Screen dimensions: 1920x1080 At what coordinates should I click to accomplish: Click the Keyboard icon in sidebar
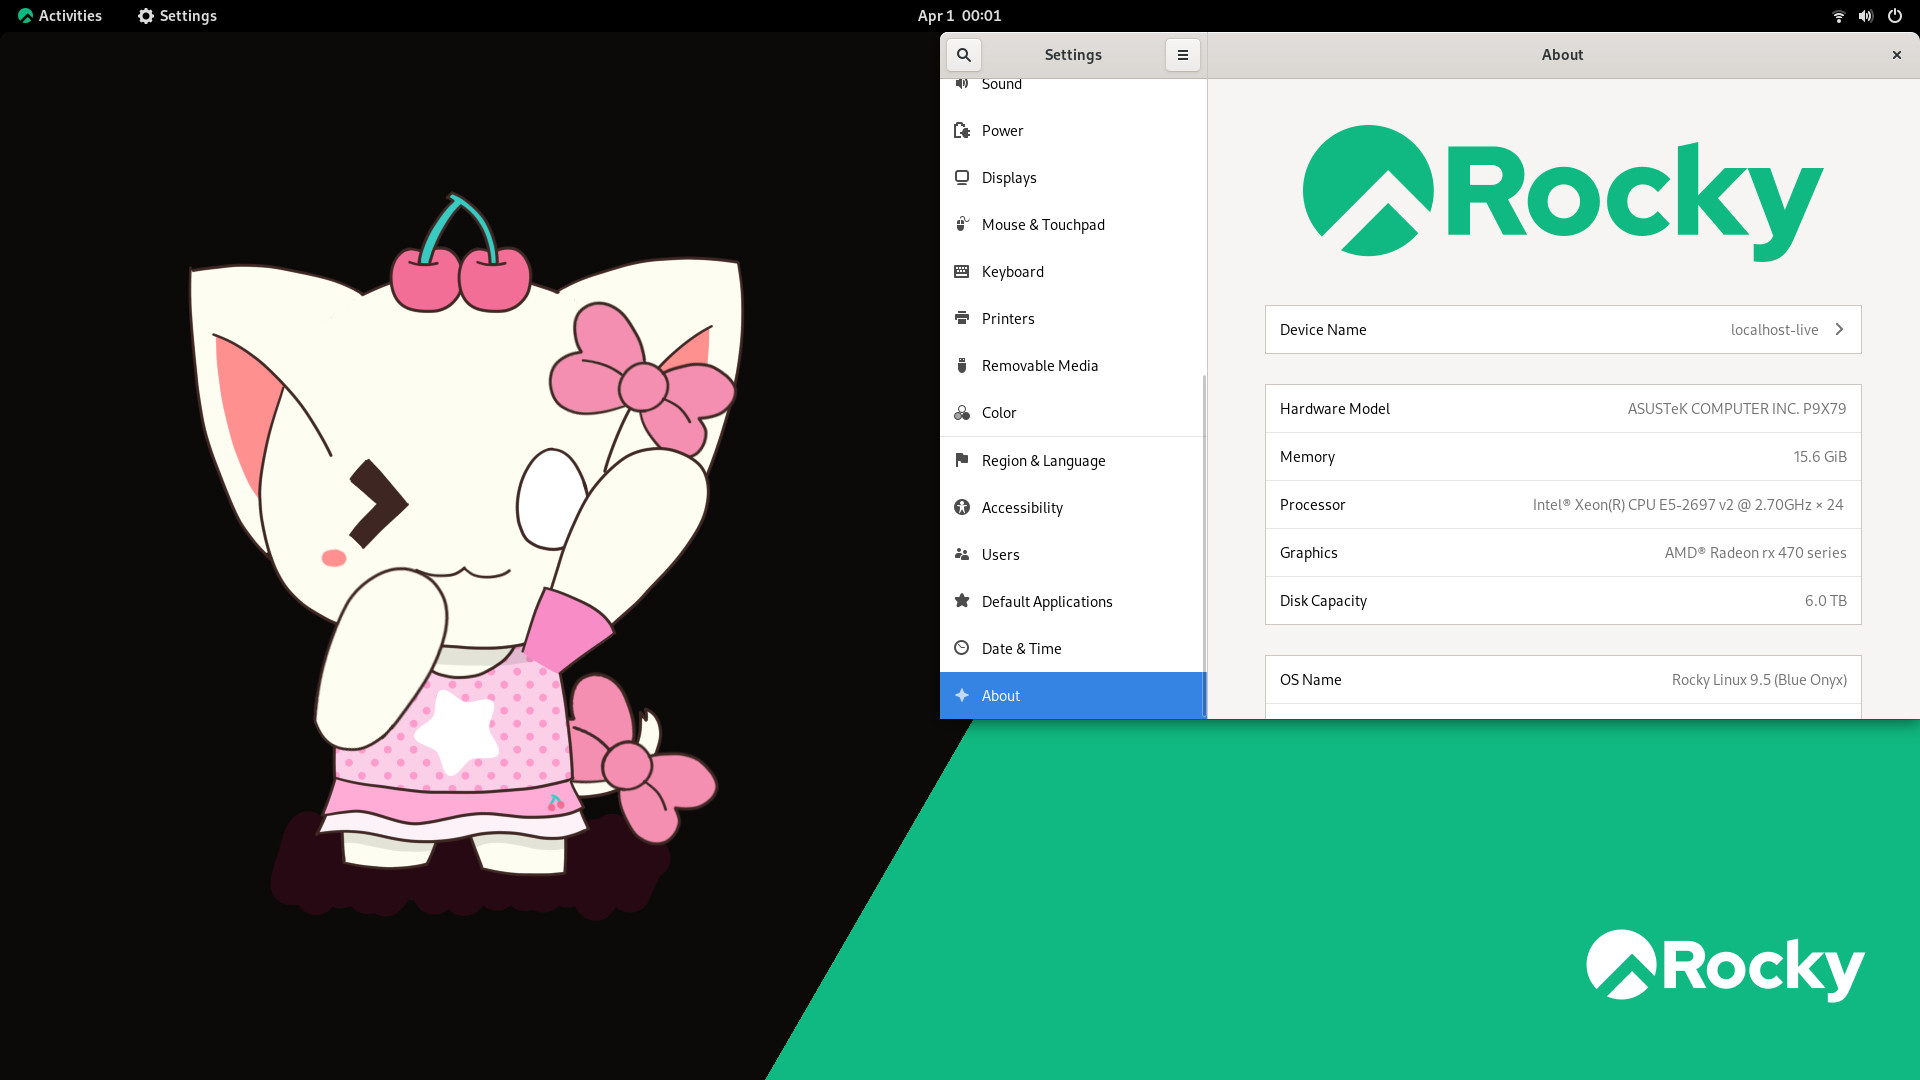962,272
